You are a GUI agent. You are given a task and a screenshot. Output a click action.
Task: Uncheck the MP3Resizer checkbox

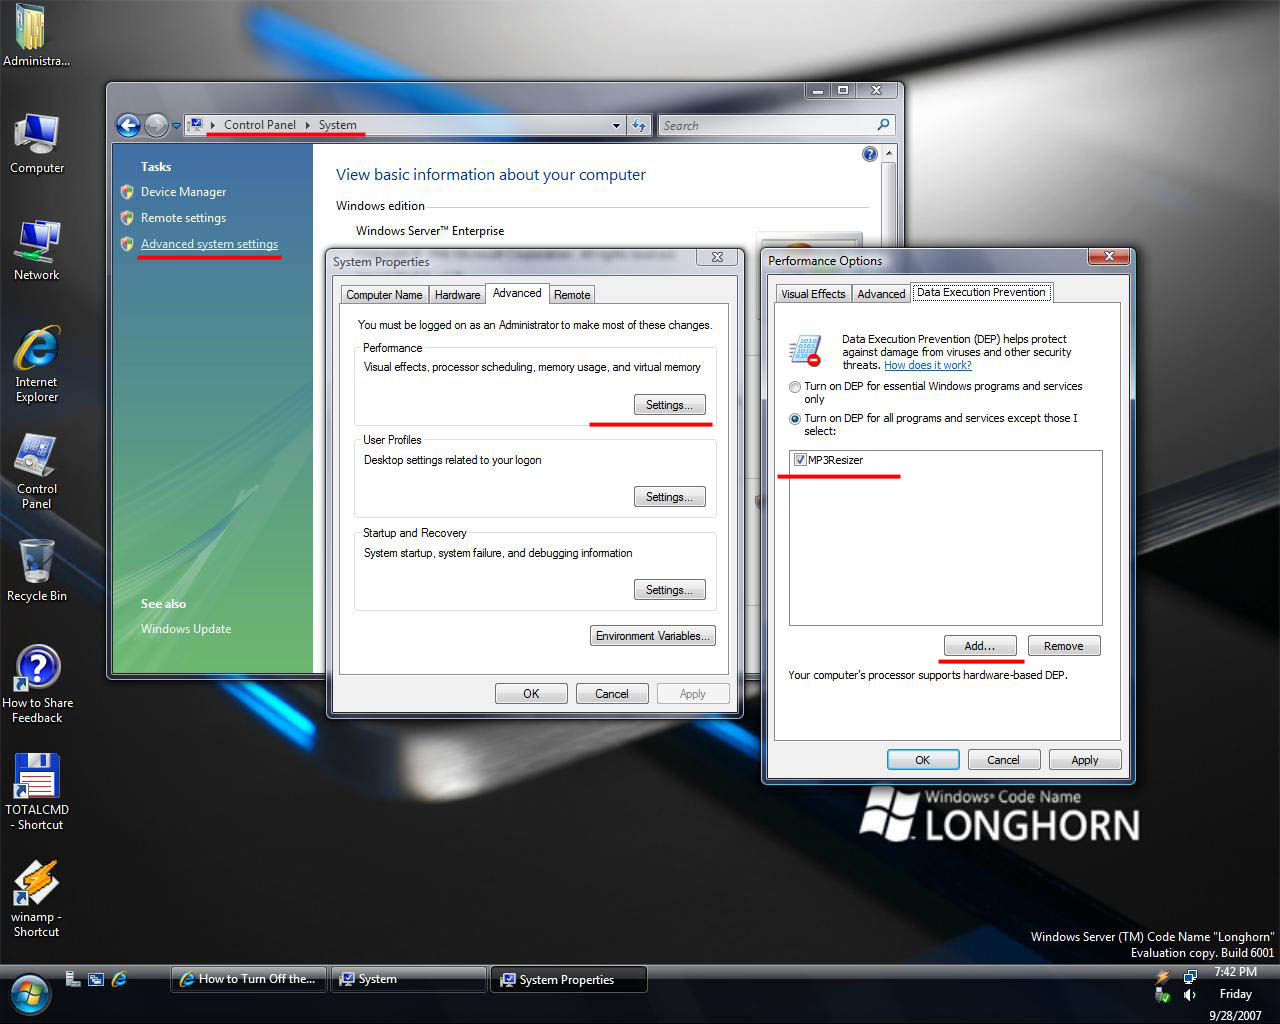tap(800, 460)
